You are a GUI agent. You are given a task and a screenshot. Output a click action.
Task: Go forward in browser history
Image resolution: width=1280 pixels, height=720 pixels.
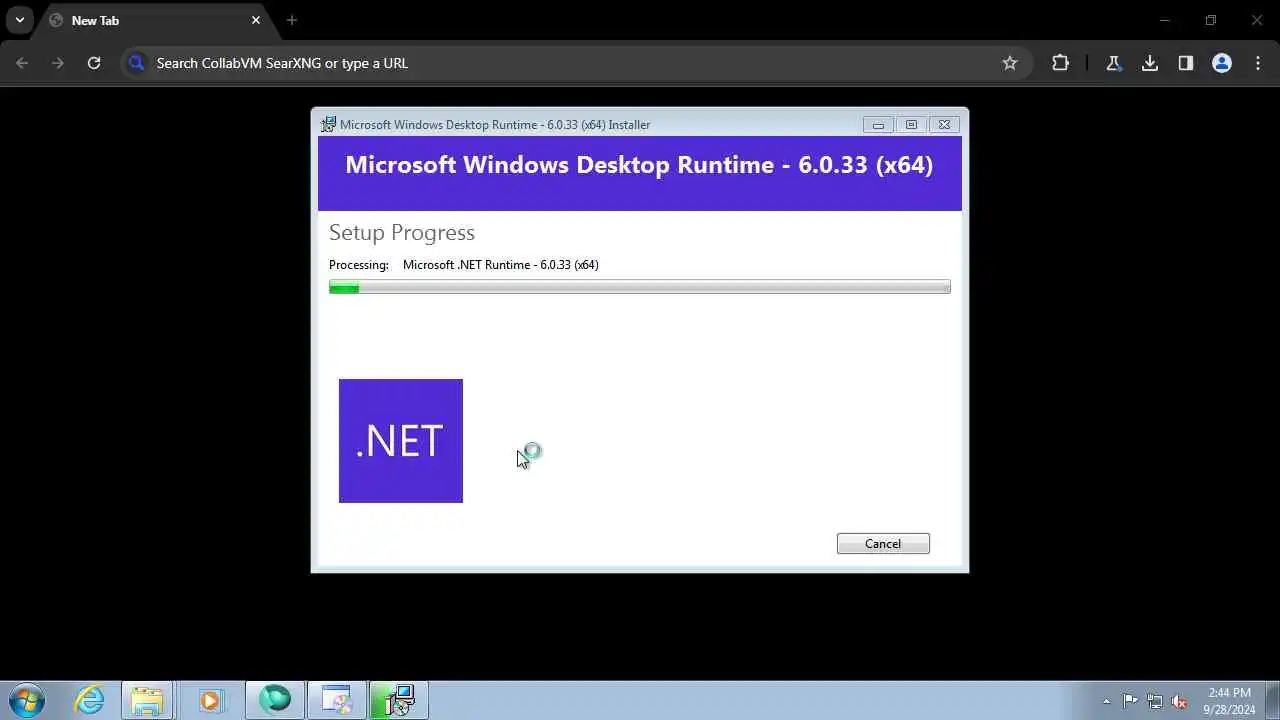pos(58,63)
